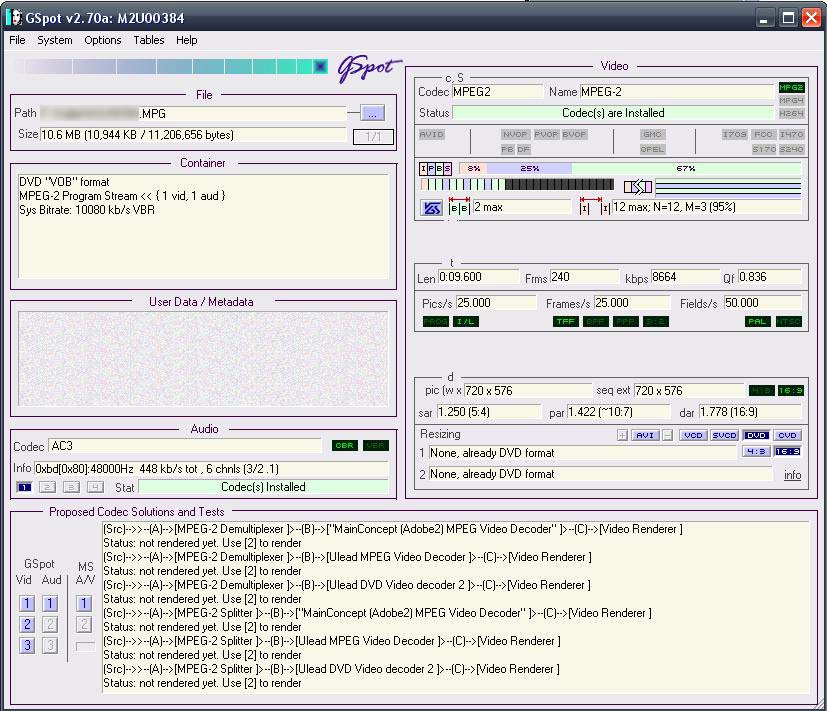Viewport: 827px width, 711px height.
Task: Click the IPBS frame type legend
Action: pyautogui.click(x=435, y=169)
